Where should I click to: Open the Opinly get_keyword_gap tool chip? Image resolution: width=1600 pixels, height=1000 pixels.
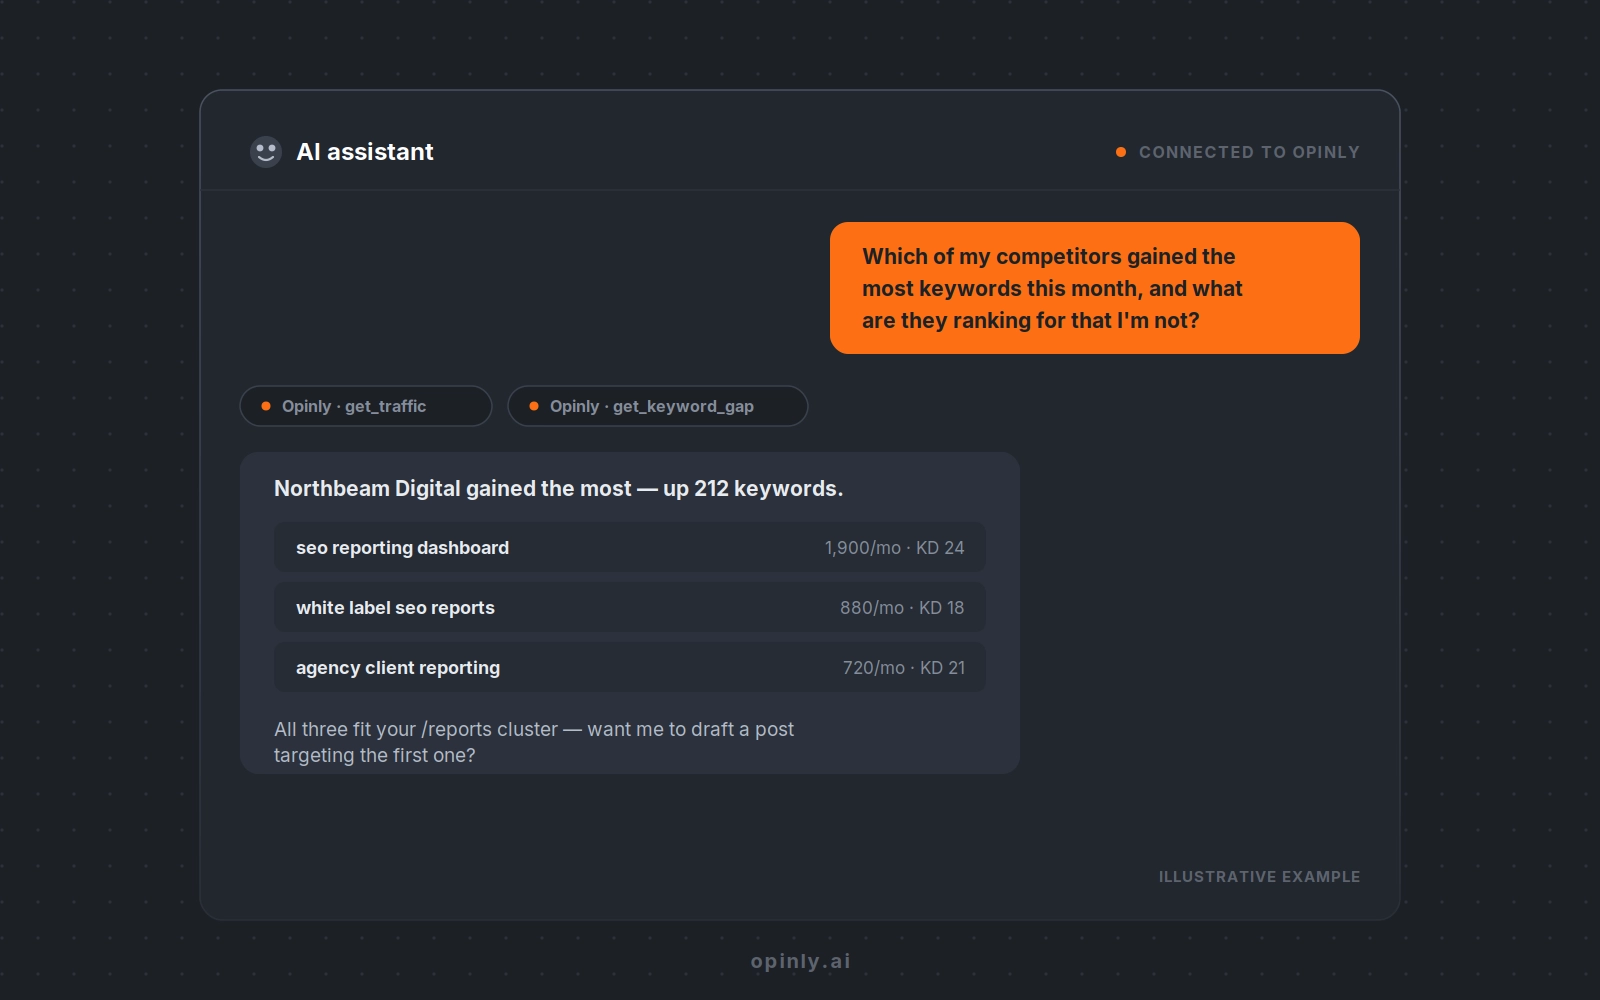658,406
